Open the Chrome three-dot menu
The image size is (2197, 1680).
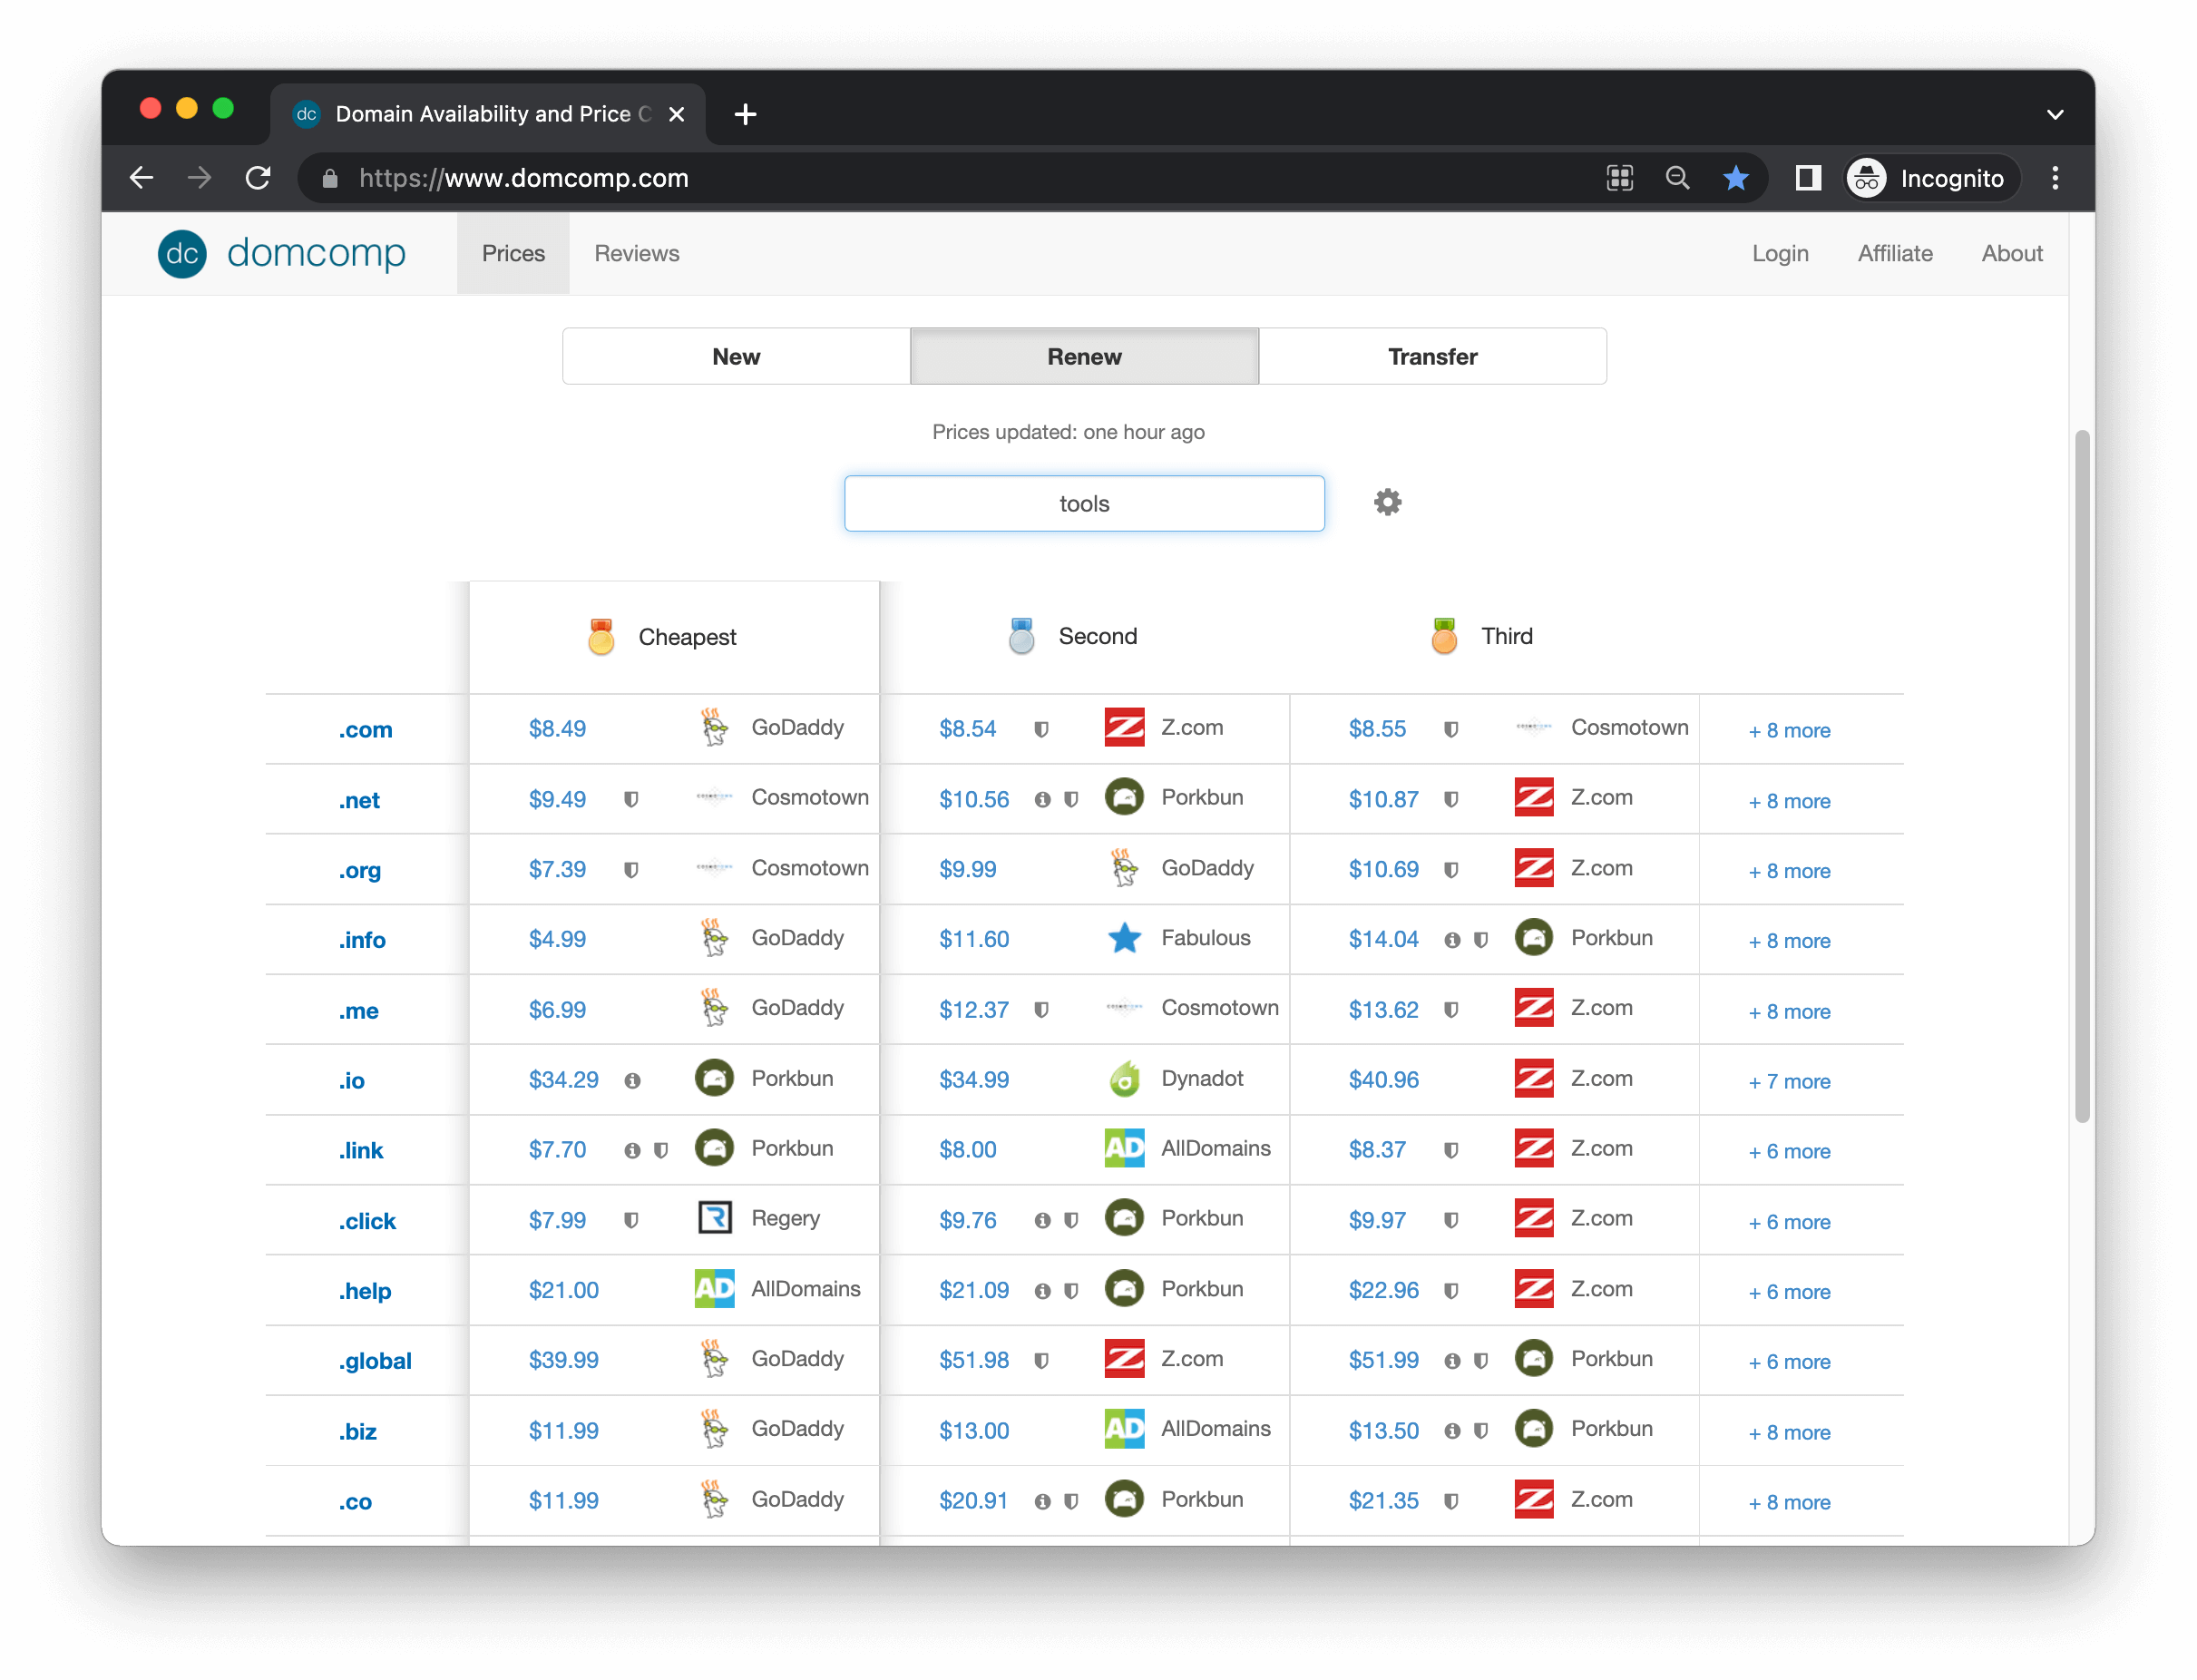pyautogui.click(x=2054, y=178)
